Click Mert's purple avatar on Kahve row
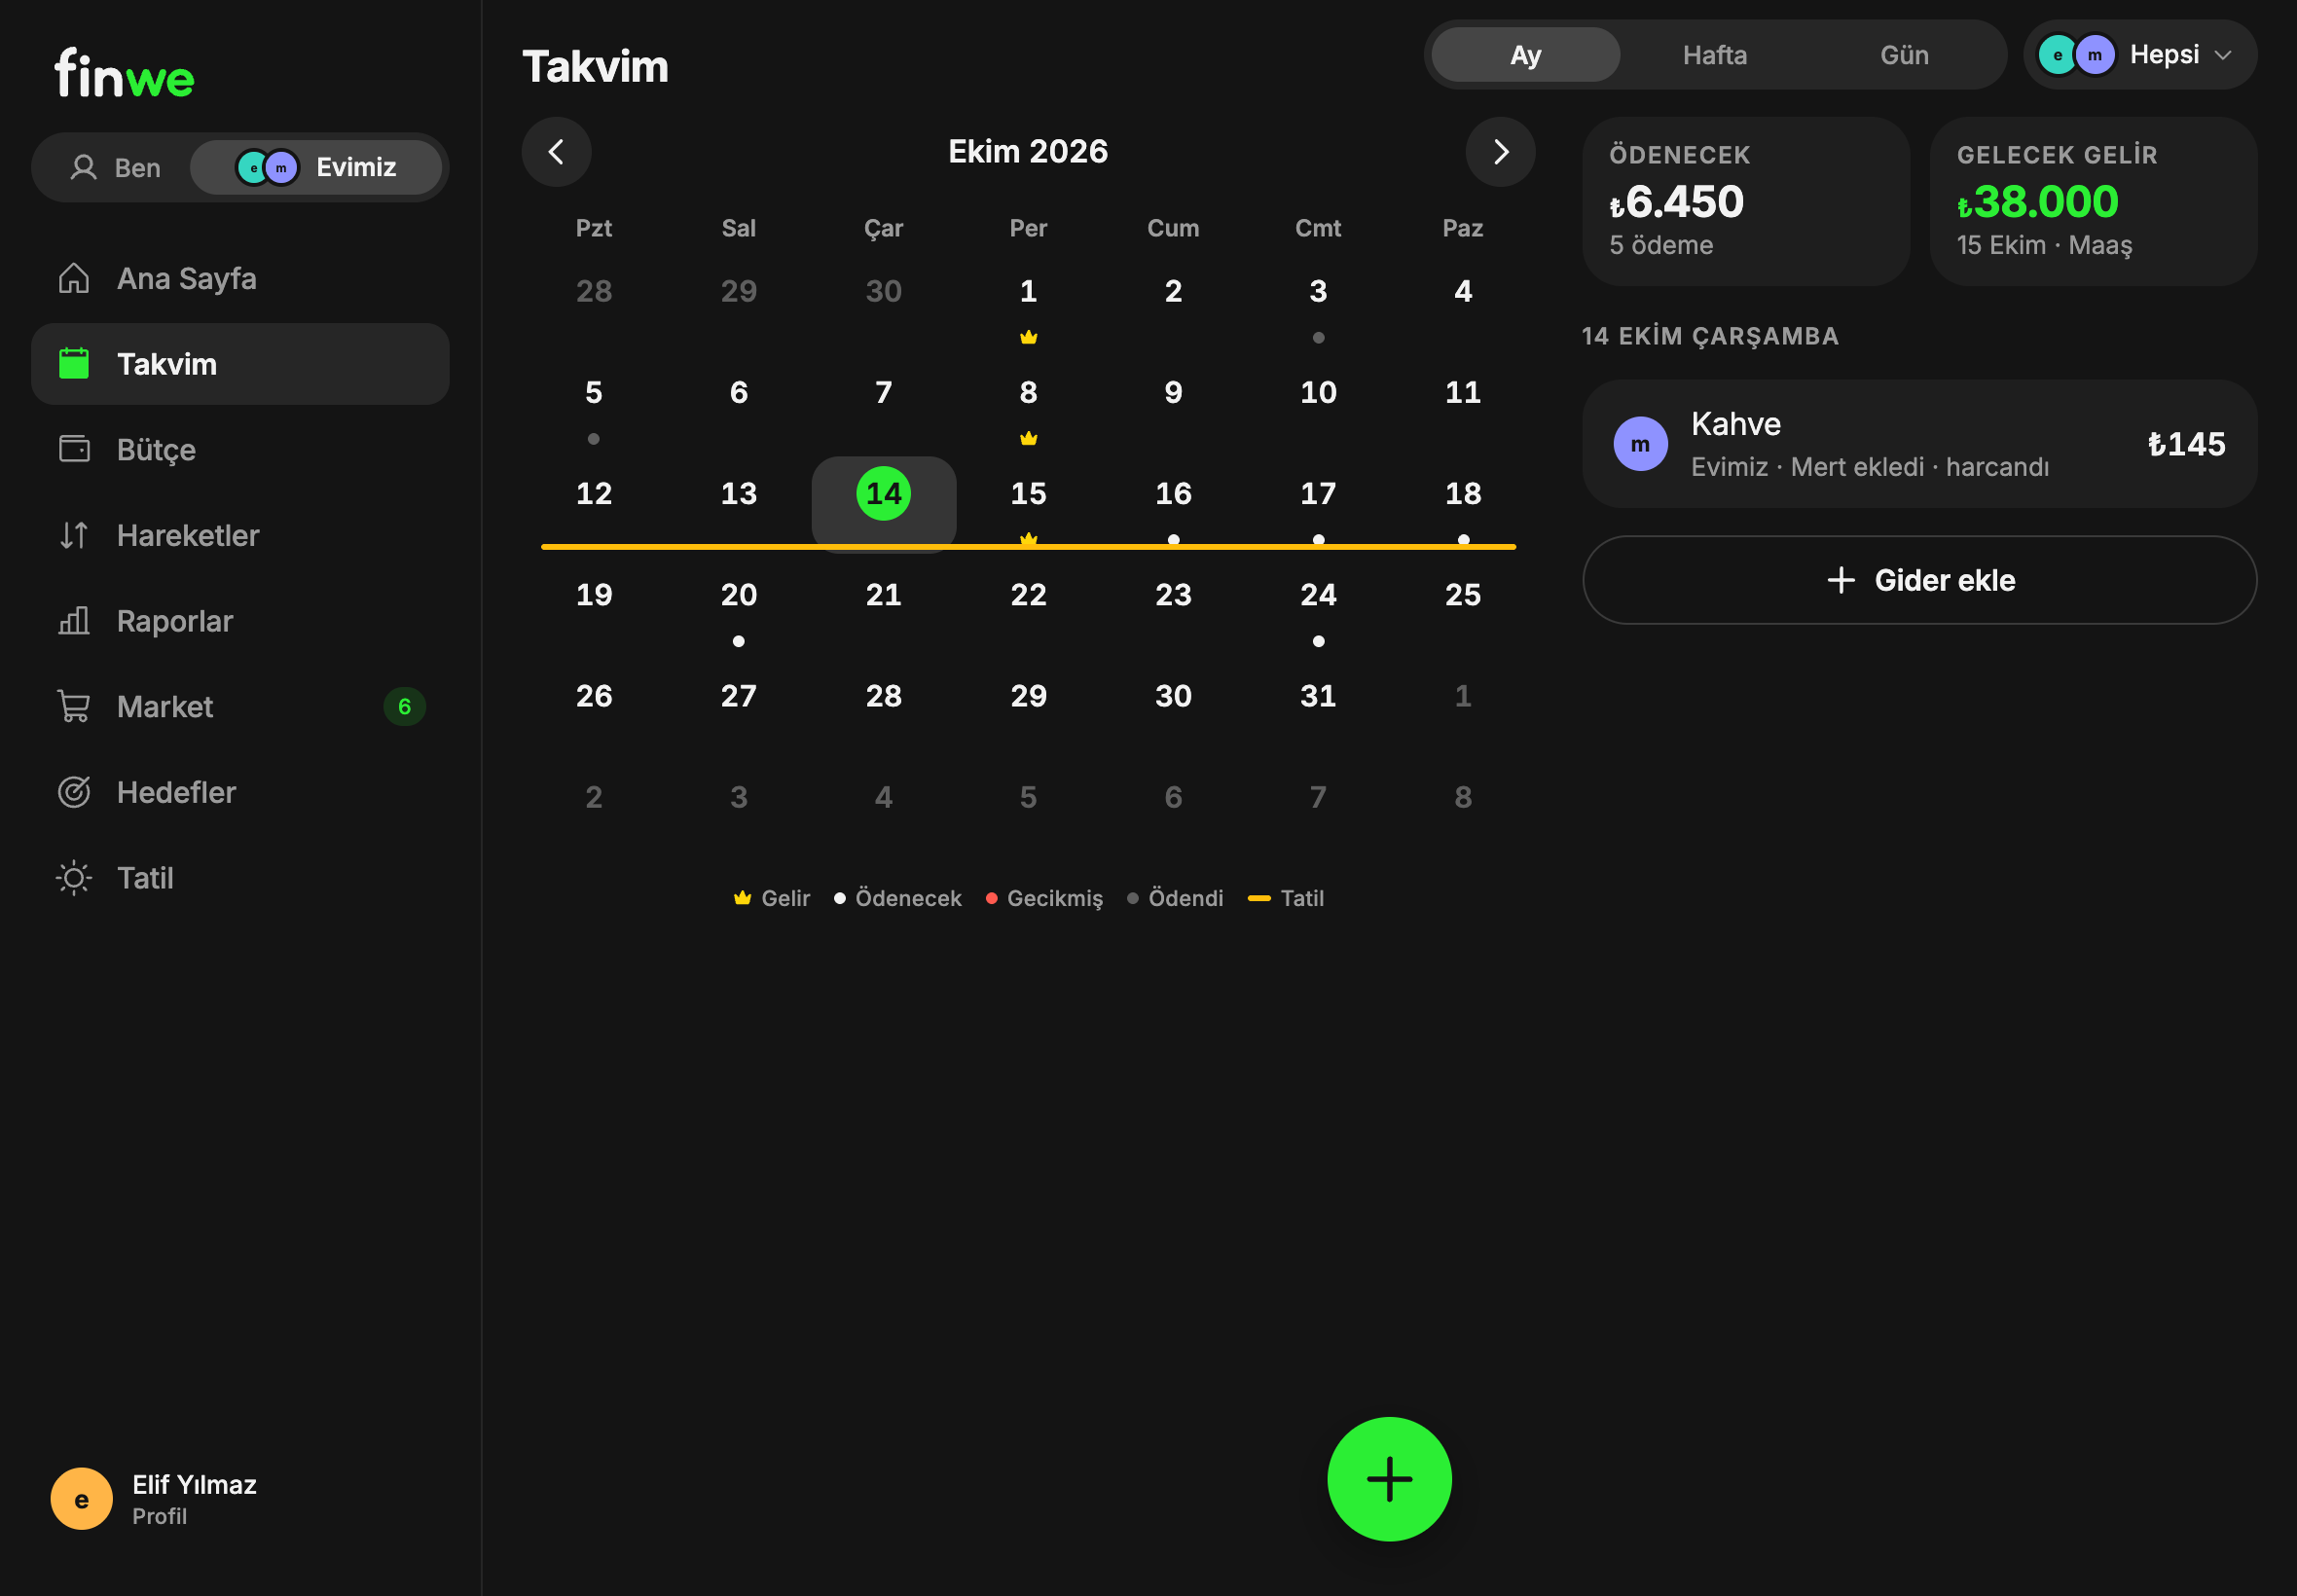This screenshot has width=2297, height=1596. coord(1640,444)
